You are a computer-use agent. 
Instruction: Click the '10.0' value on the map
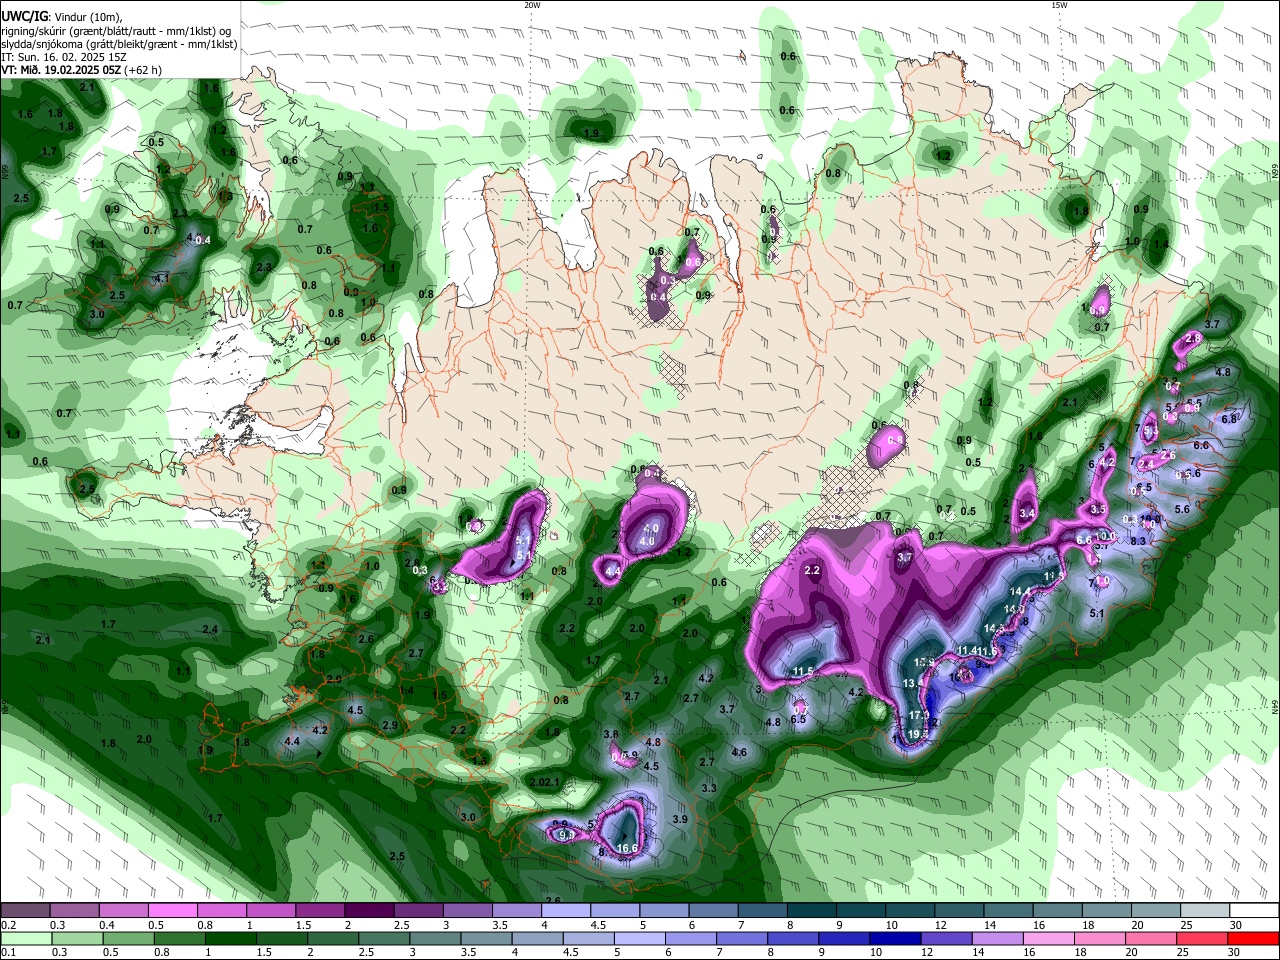click(x=1105, y=536)
